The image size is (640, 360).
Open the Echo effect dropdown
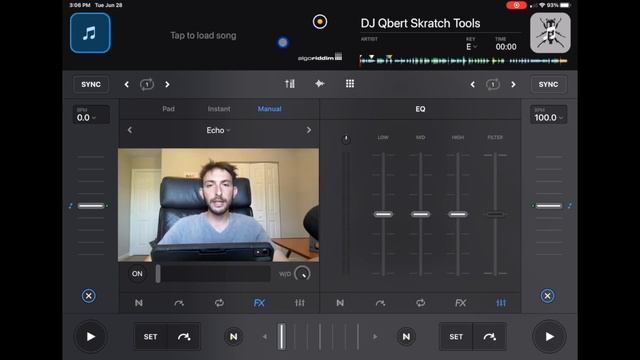click(x=218, y=130)
